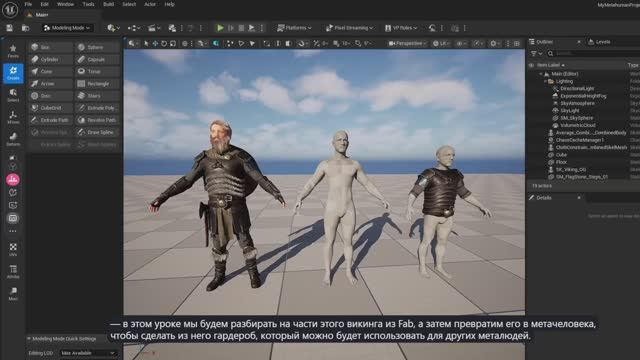Image resolution: width=640 pixels, height=360 pixels.
Task: Collapse the Main (Editor) tree node
Action: tap(541, 74)
